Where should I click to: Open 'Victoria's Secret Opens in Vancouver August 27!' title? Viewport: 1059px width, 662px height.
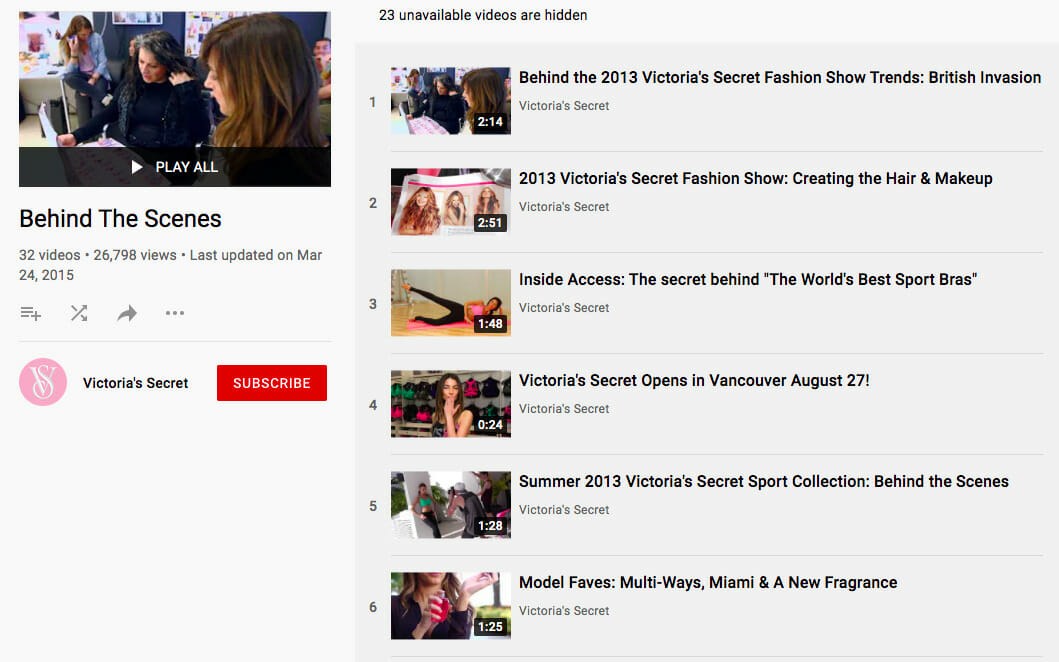(x=694, y=380)
